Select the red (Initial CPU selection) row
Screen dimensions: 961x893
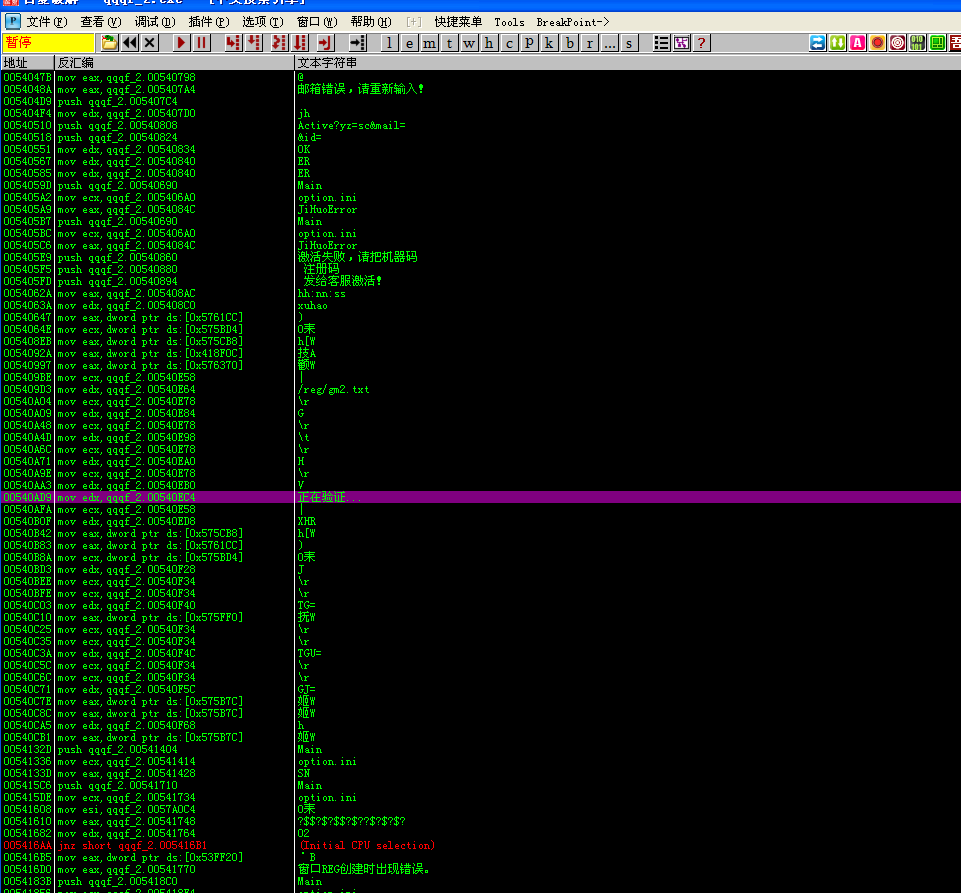pos(480,846)
